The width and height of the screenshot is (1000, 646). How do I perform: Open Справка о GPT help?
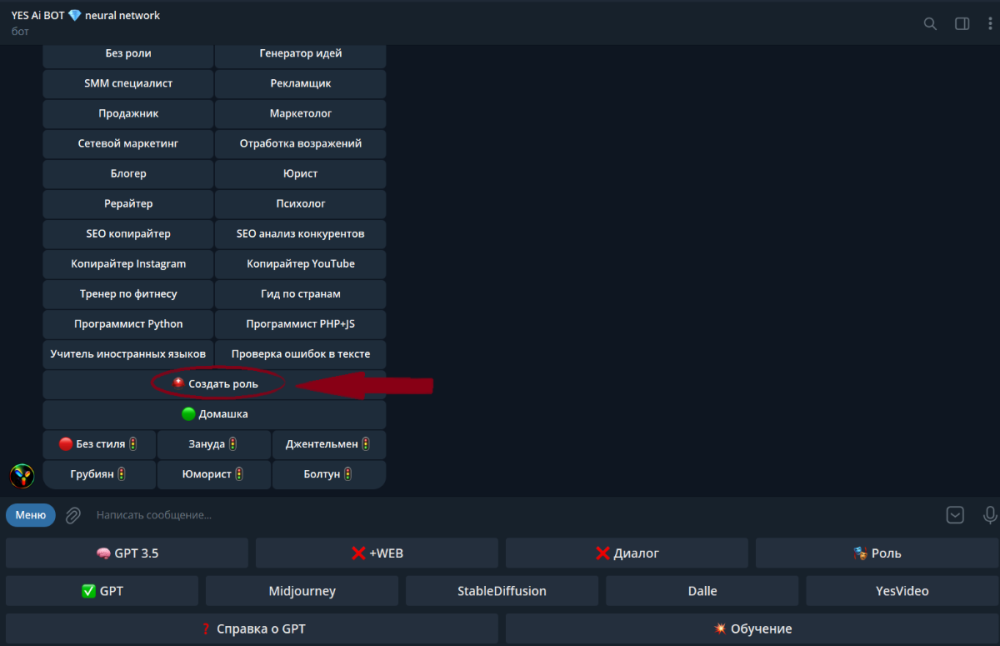pos(252,629)
